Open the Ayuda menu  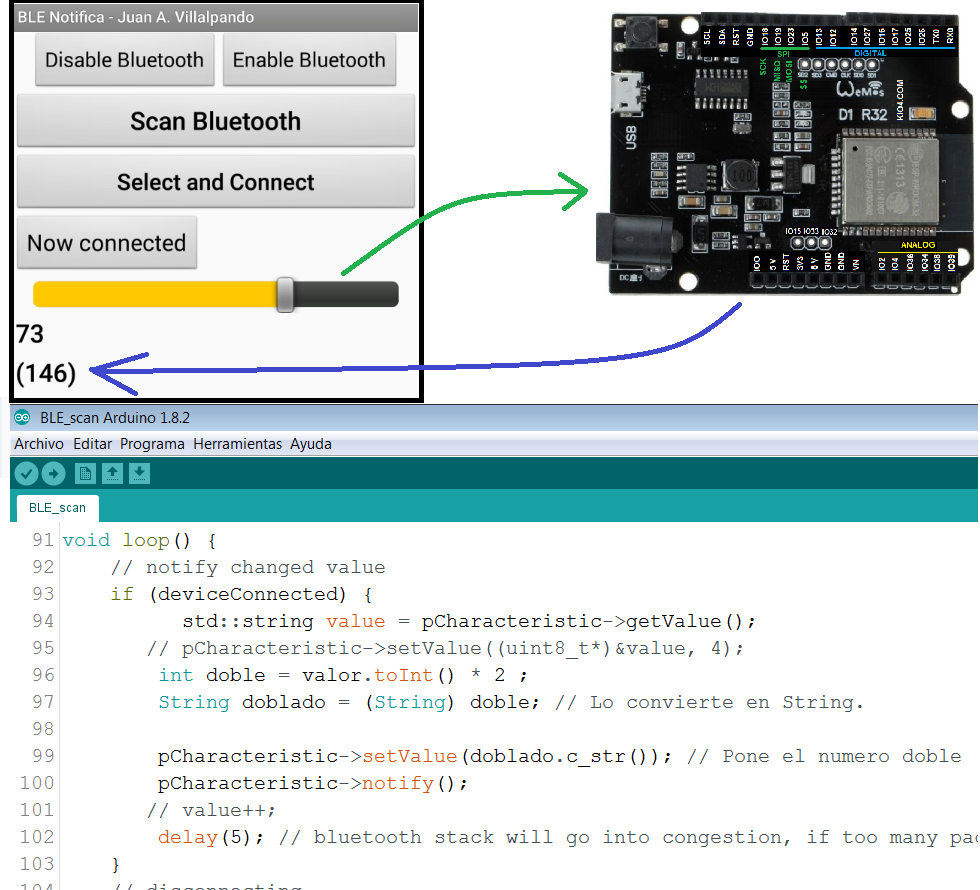pyautogui.click(x=310, y=444)
